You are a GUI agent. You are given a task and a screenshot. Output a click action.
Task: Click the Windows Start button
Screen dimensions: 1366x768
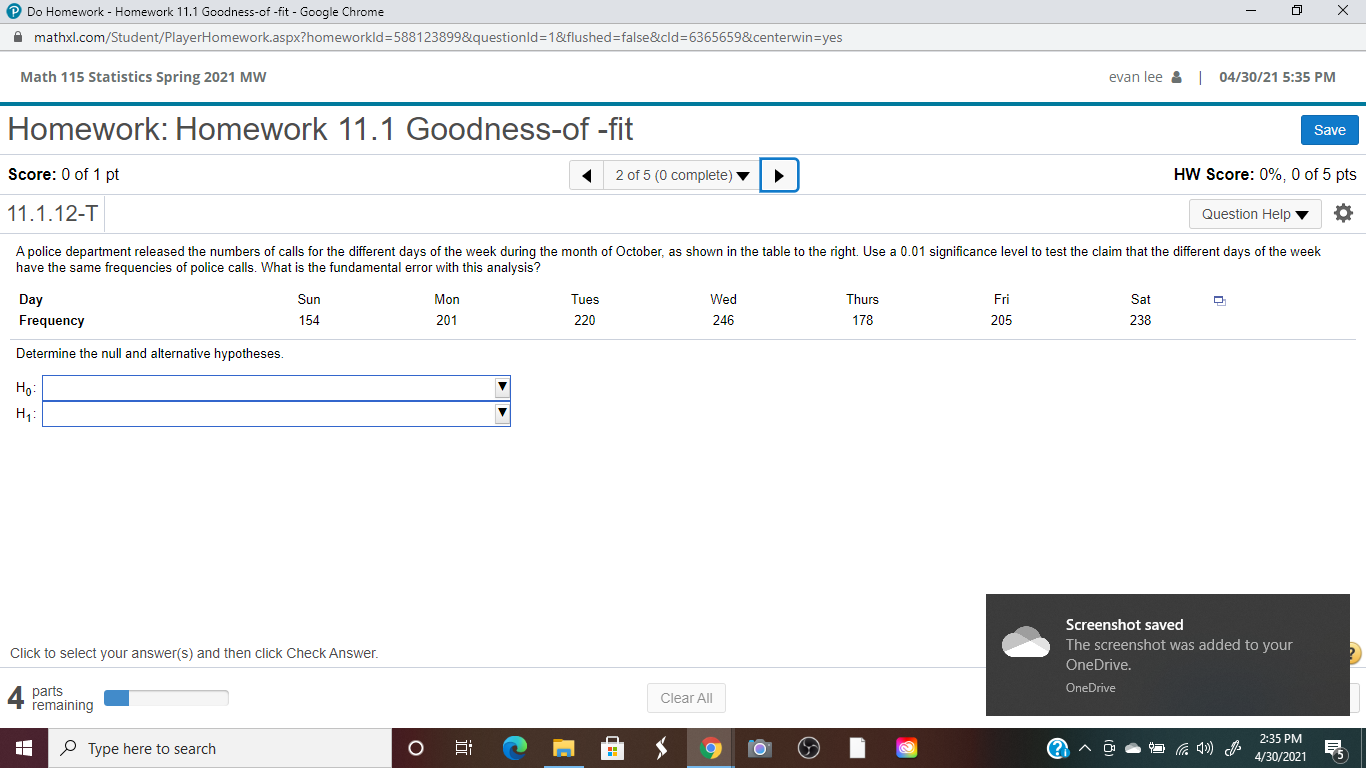pos(23,747)
